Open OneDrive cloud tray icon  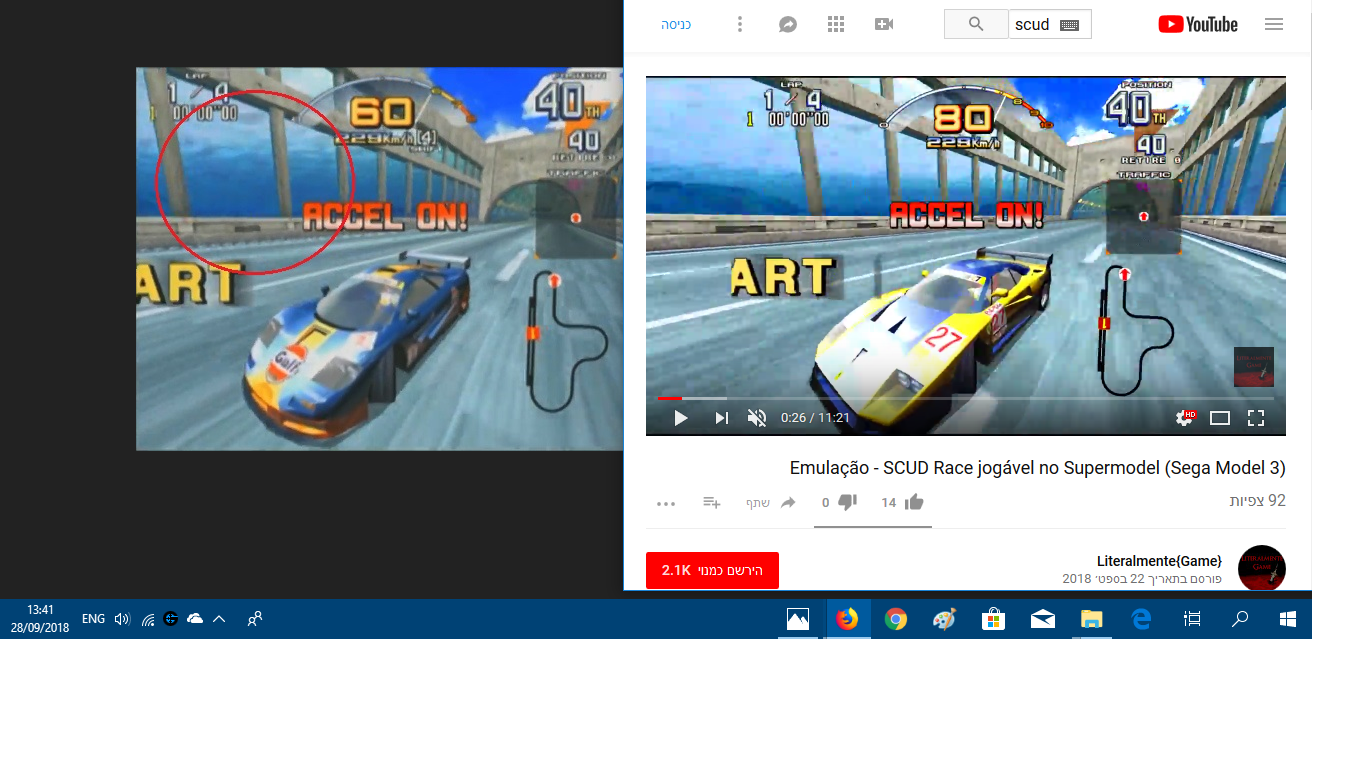(x=196, y=619)
